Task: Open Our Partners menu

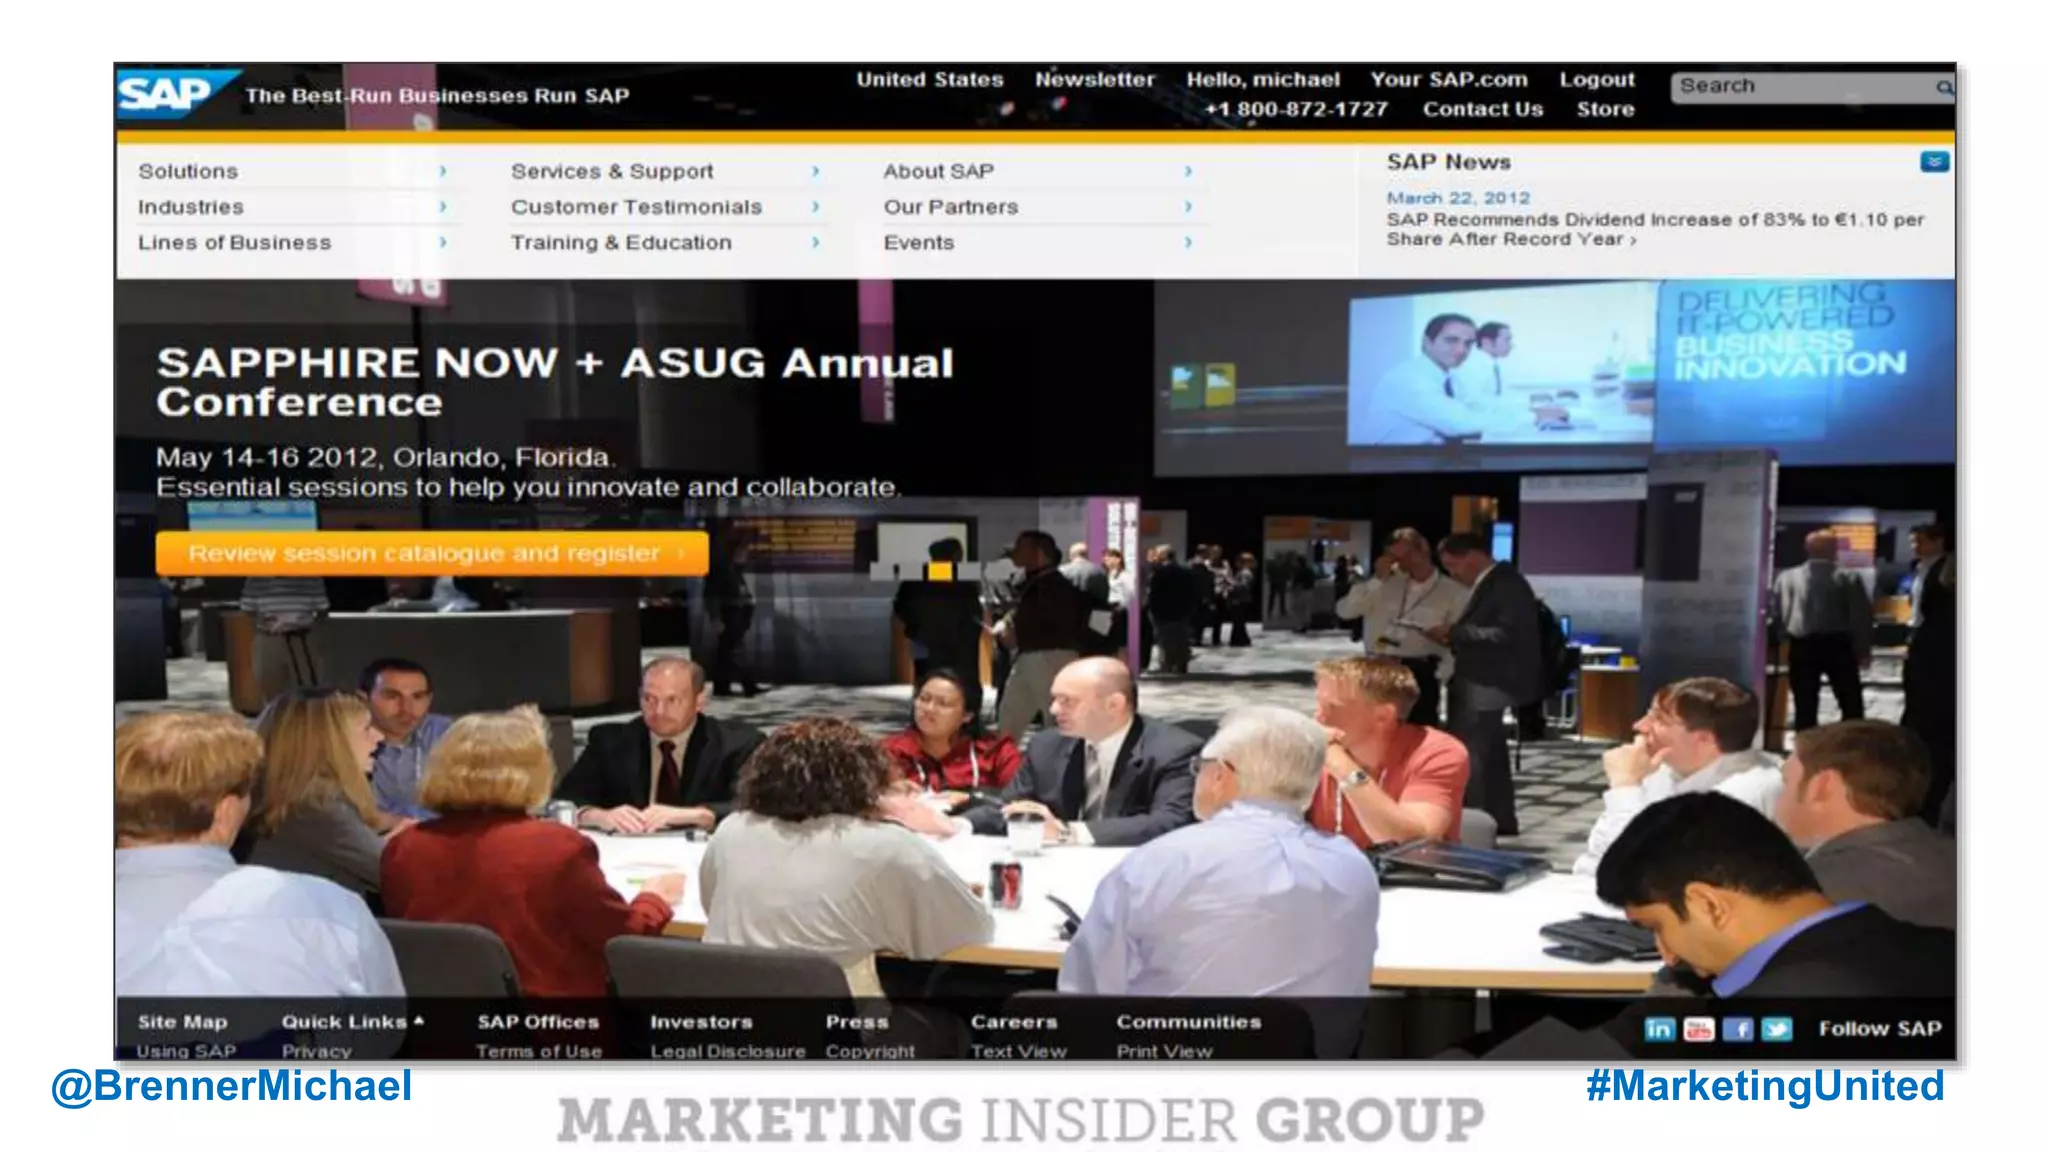Action: 951,207
